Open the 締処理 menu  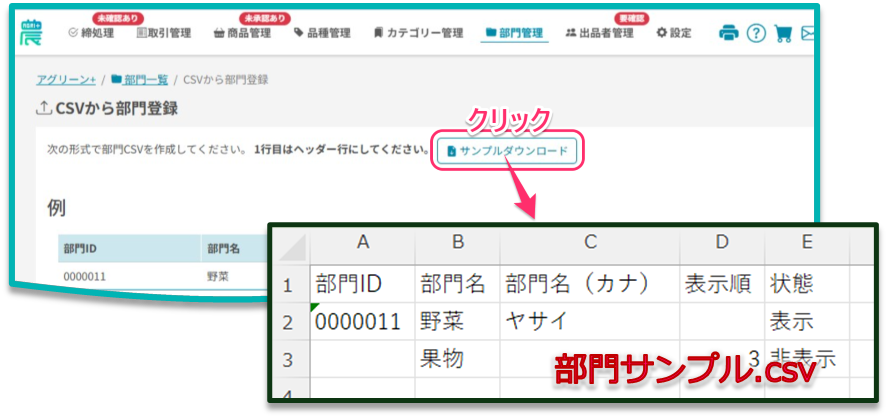point(91,33)
